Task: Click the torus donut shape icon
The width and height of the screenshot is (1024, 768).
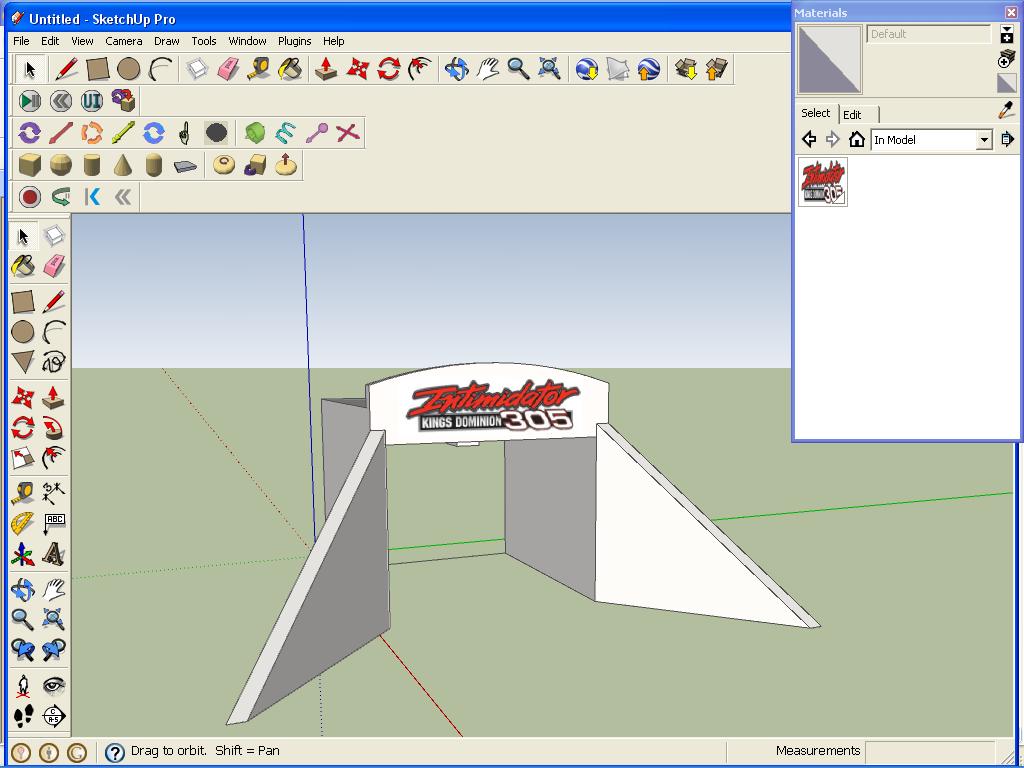Action: click(x=224, y=165)
